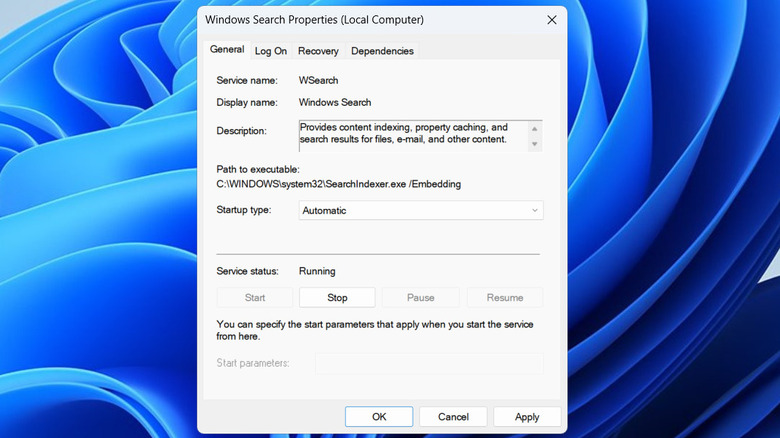The height and width of the screenshot is (438, 780).
Task: Click the dialog title 'Windows Search Properties (Local Computer)'
Action: pyautogui.click(x=314, y=20)
